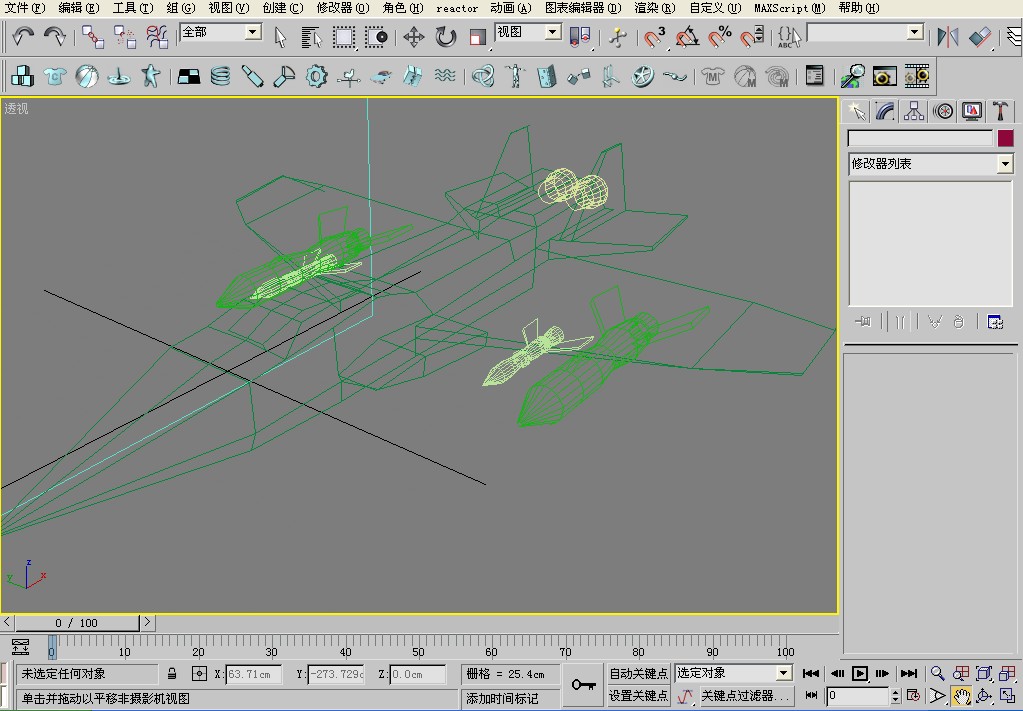Open the 文件 menu

coord(25,8)
